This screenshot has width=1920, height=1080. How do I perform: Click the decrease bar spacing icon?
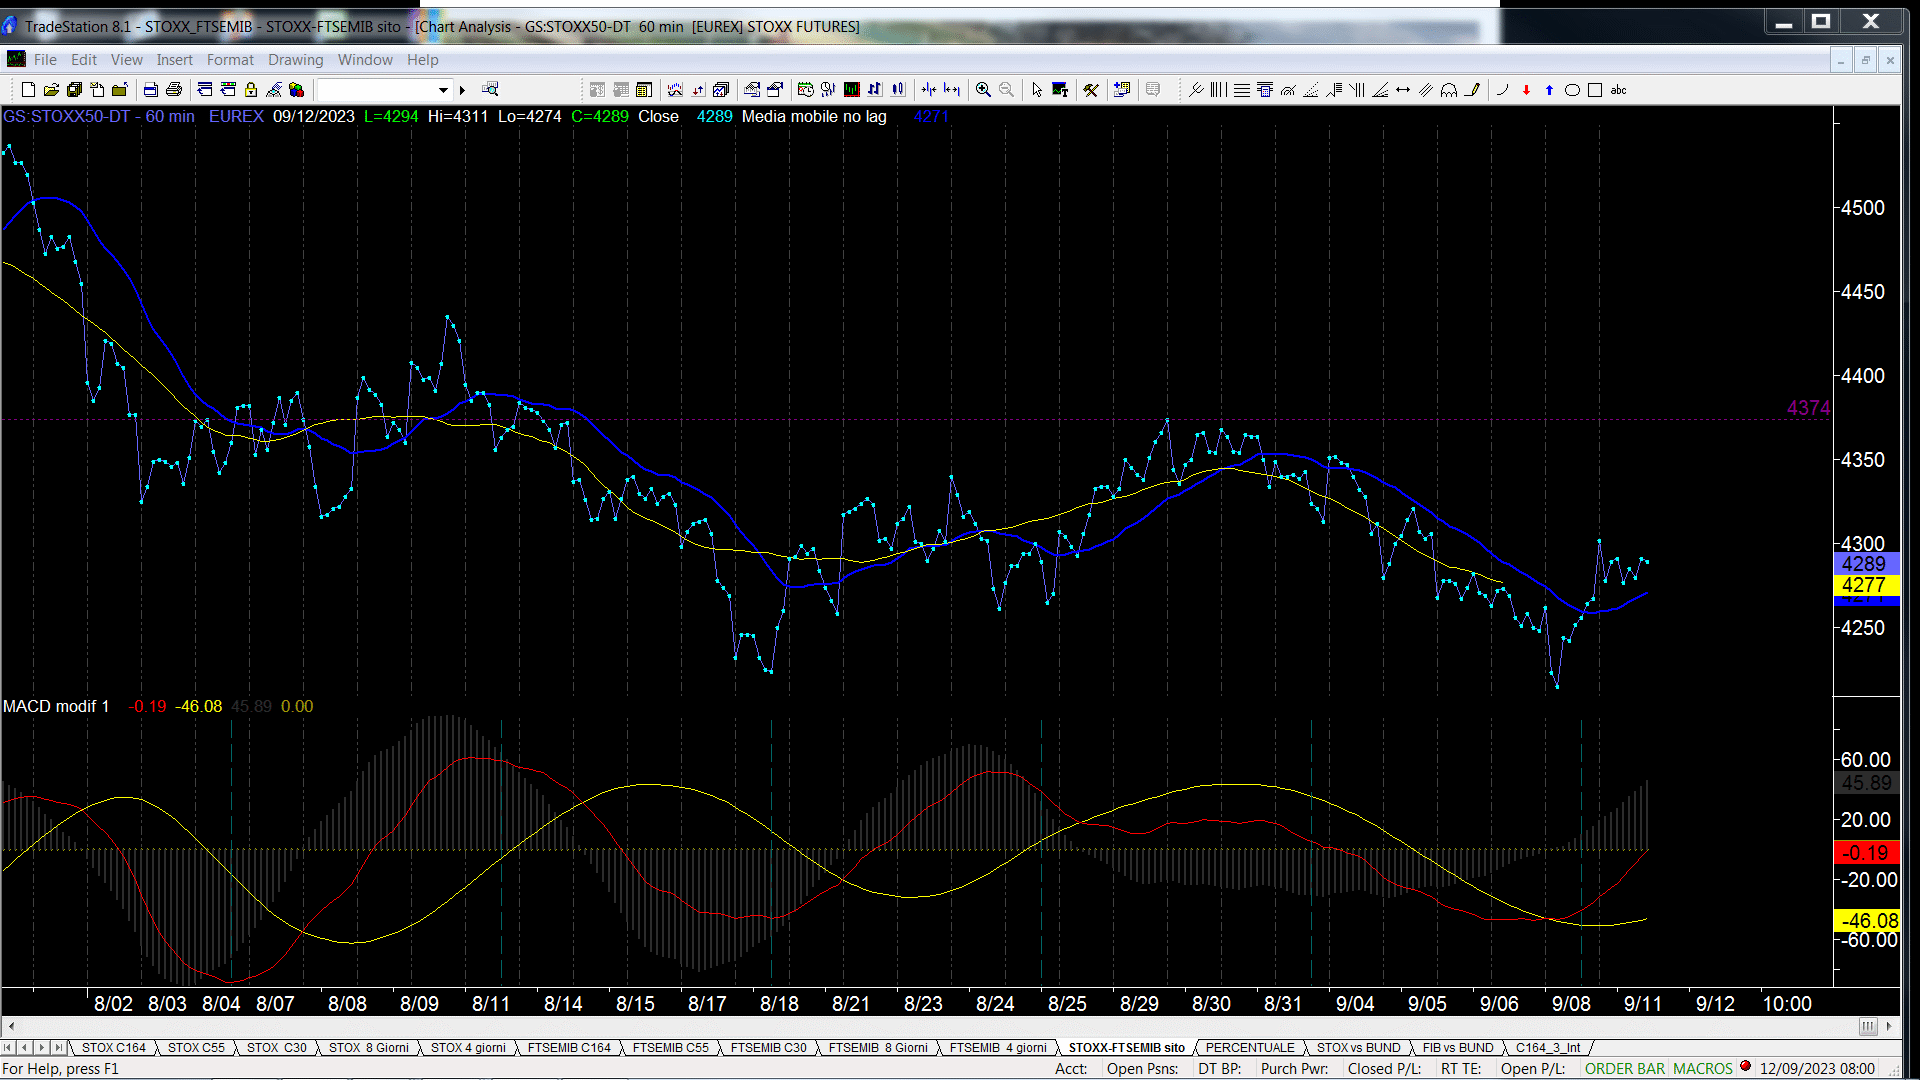pyautogui.click(x=929, y=90)
